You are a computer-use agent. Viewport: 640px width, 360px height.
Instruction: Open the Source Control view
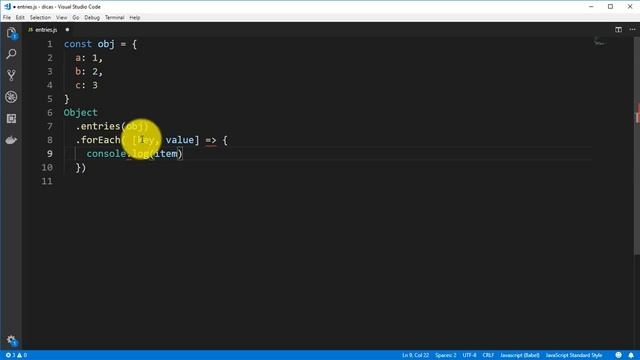(x=11, y=75)
